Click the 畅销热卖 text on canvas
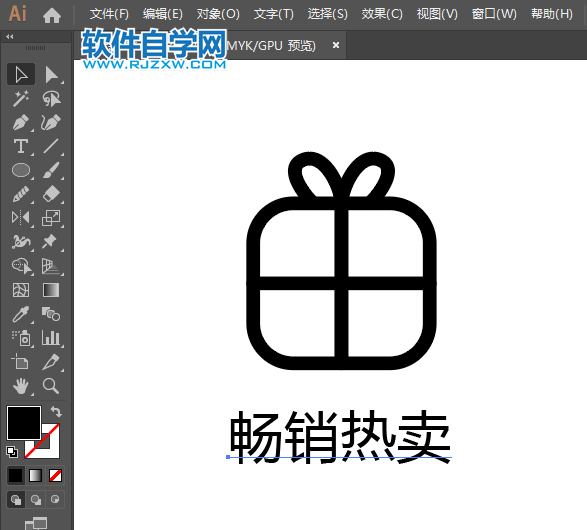The width and height of the screenshot is (587, 530). coord(340,436)
